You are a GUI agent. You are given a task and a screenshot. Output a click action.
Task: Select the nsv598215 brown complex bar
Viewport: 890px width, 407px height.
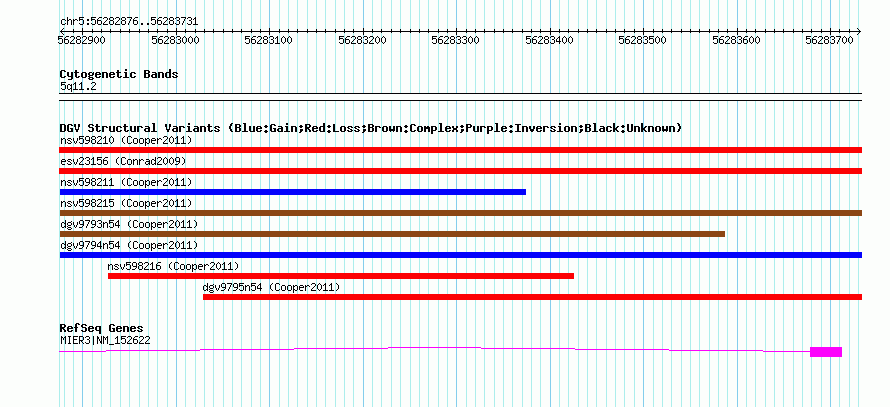pyautogui.click(x=460, y=213)
